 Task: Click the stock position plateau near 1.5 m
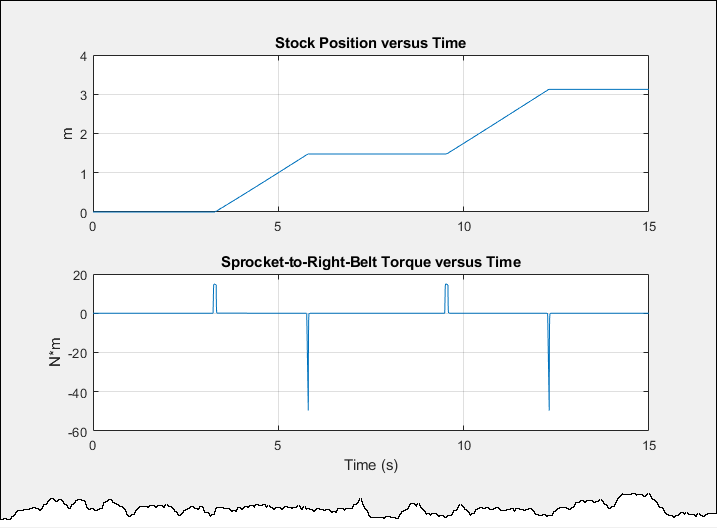(375, 154)
